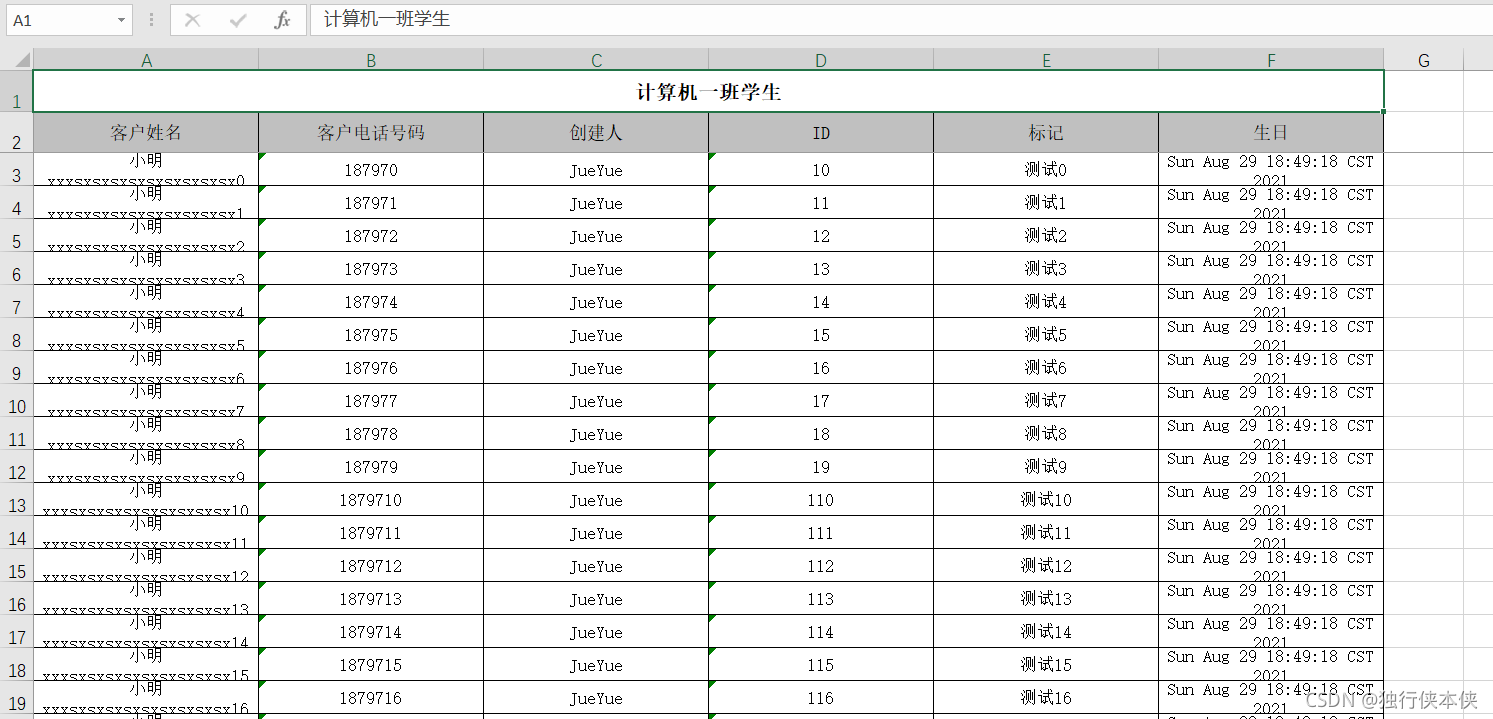Select column G header
The height and width of the screenshot is (719, 1493).
(1424, 61)
